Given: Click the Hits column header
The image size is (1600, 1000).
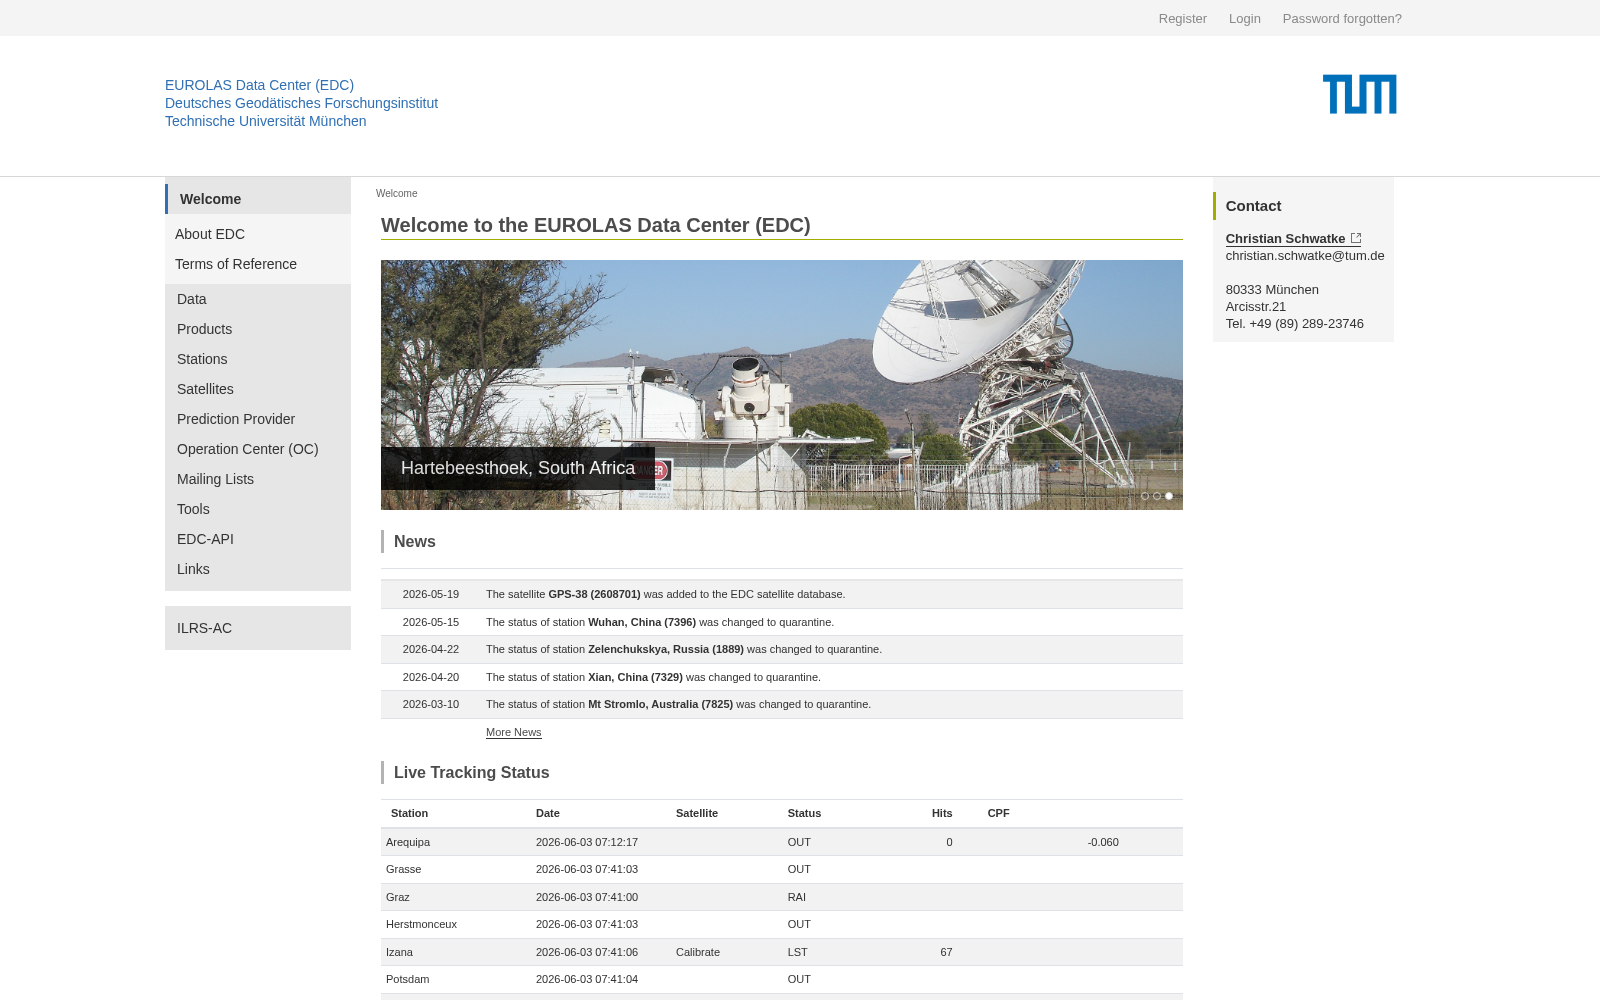Looking at the screenshot, I should 942,813.
